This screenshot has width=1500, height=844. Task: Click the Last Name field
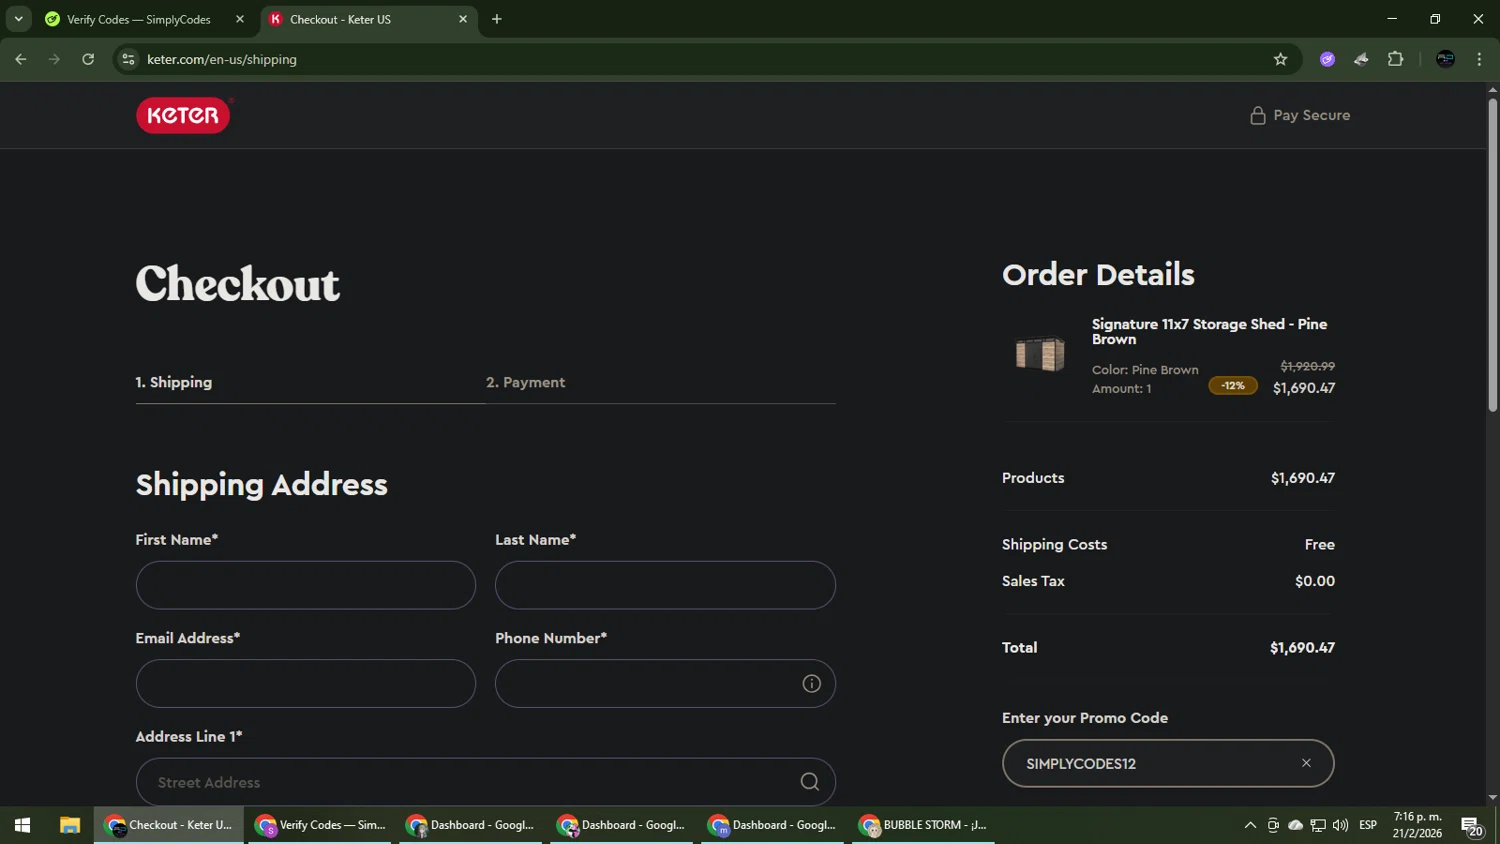point(665,585)
